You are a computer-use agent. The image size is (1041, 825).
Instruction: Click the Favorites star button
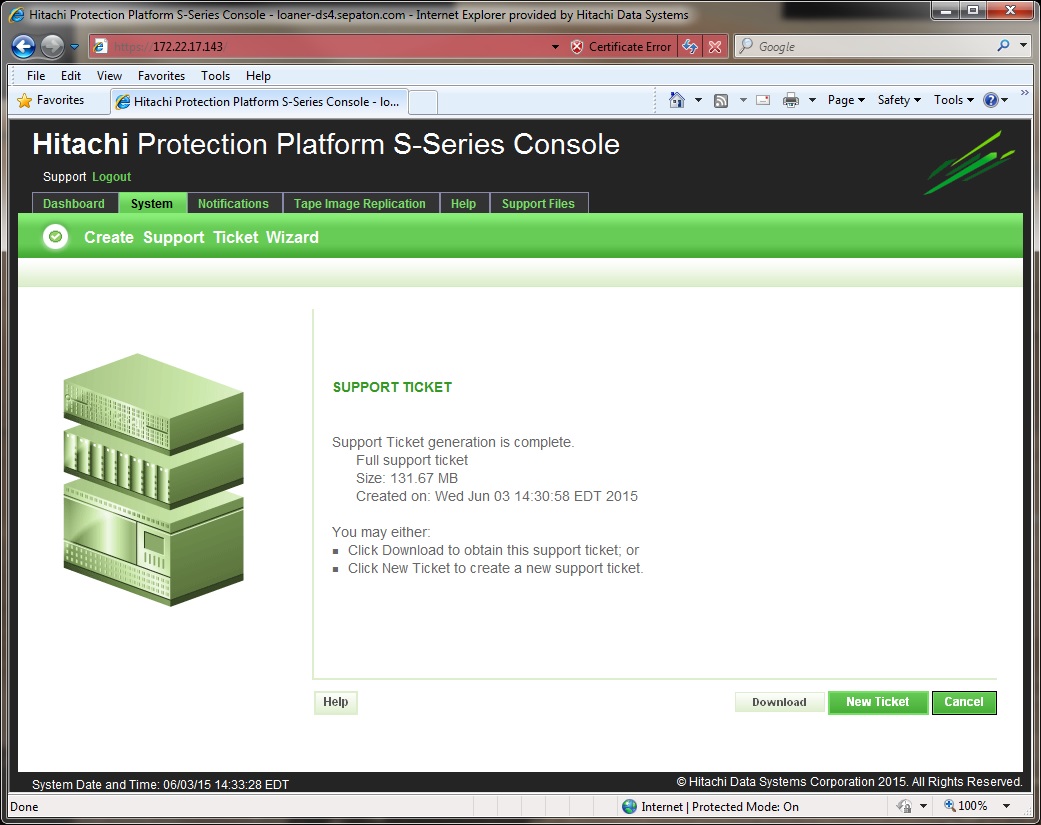[51, 100]
